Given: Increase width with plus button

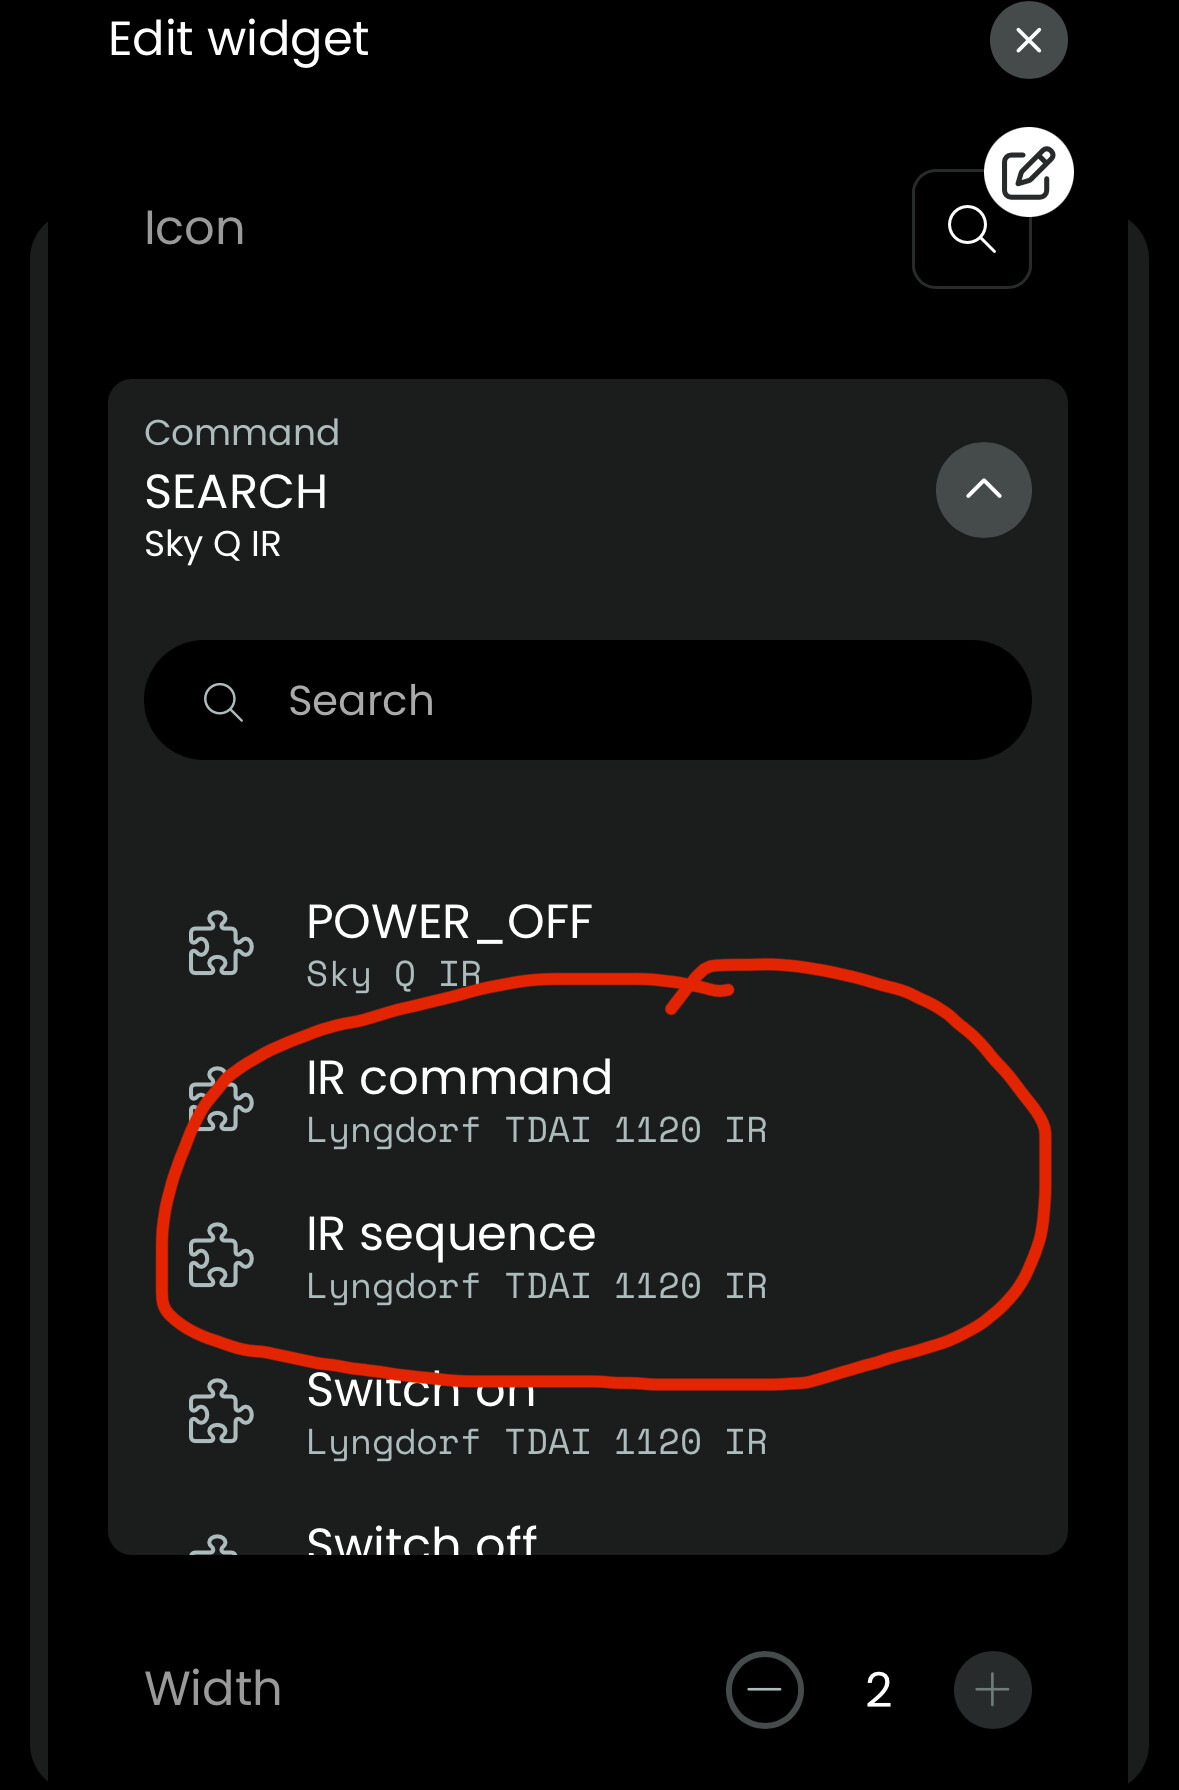Looking at the screenshot, I should (x=992, y=1690).
